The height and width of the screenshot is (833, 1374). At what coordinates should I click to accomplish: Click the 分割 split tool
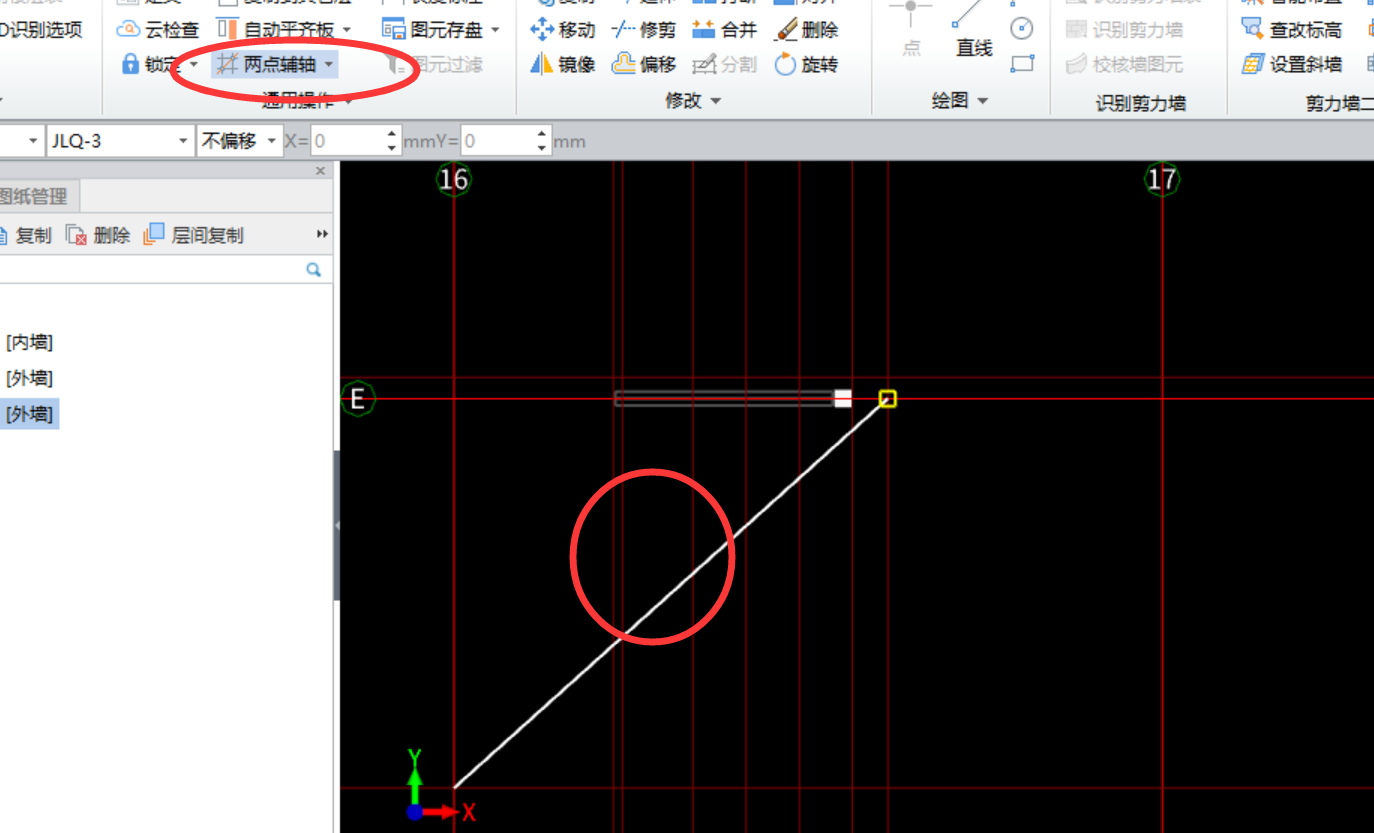[x=725, y=65]
